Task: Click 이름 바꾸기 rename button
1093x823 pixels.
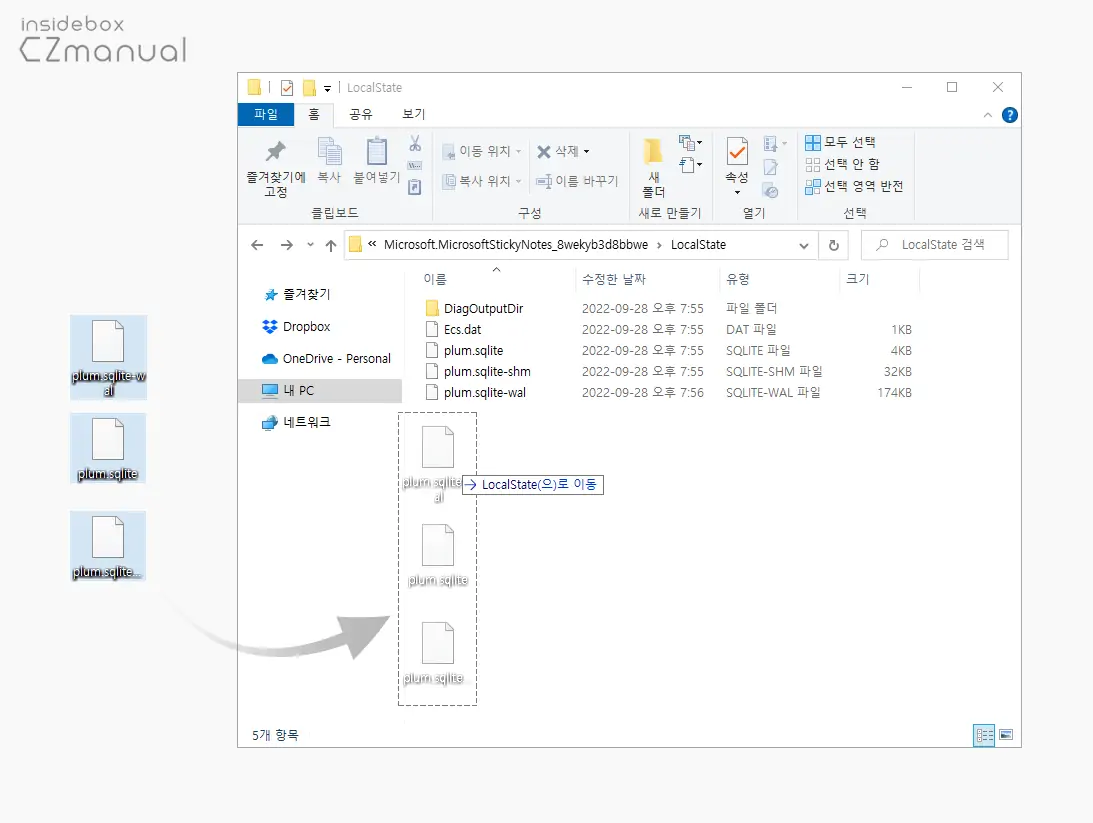Action: 577,181
